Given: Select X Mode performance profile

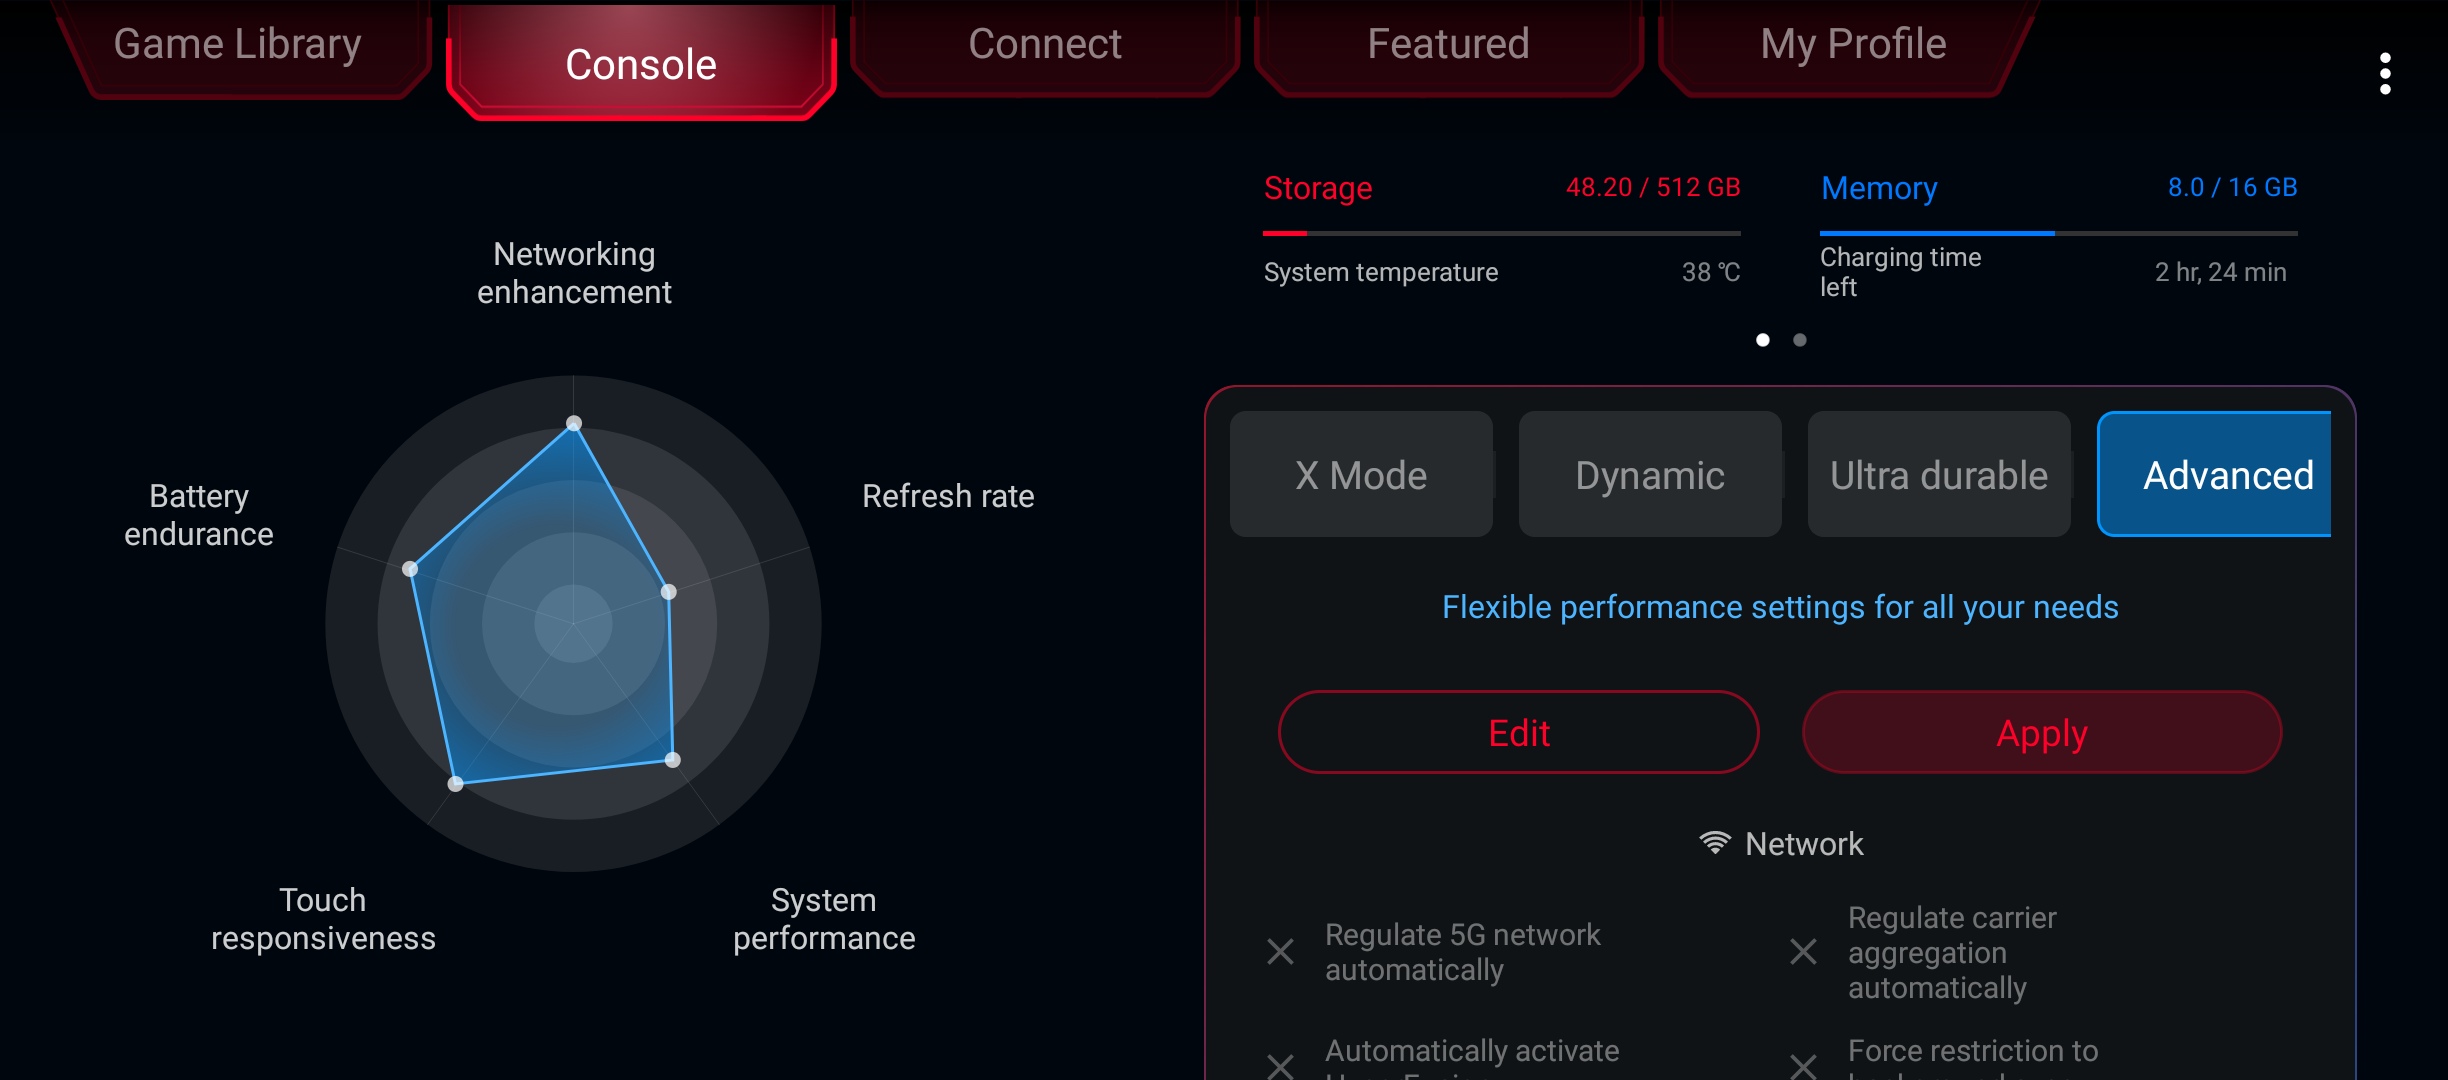Looking at the screenshot, I should pos(1360,475).
